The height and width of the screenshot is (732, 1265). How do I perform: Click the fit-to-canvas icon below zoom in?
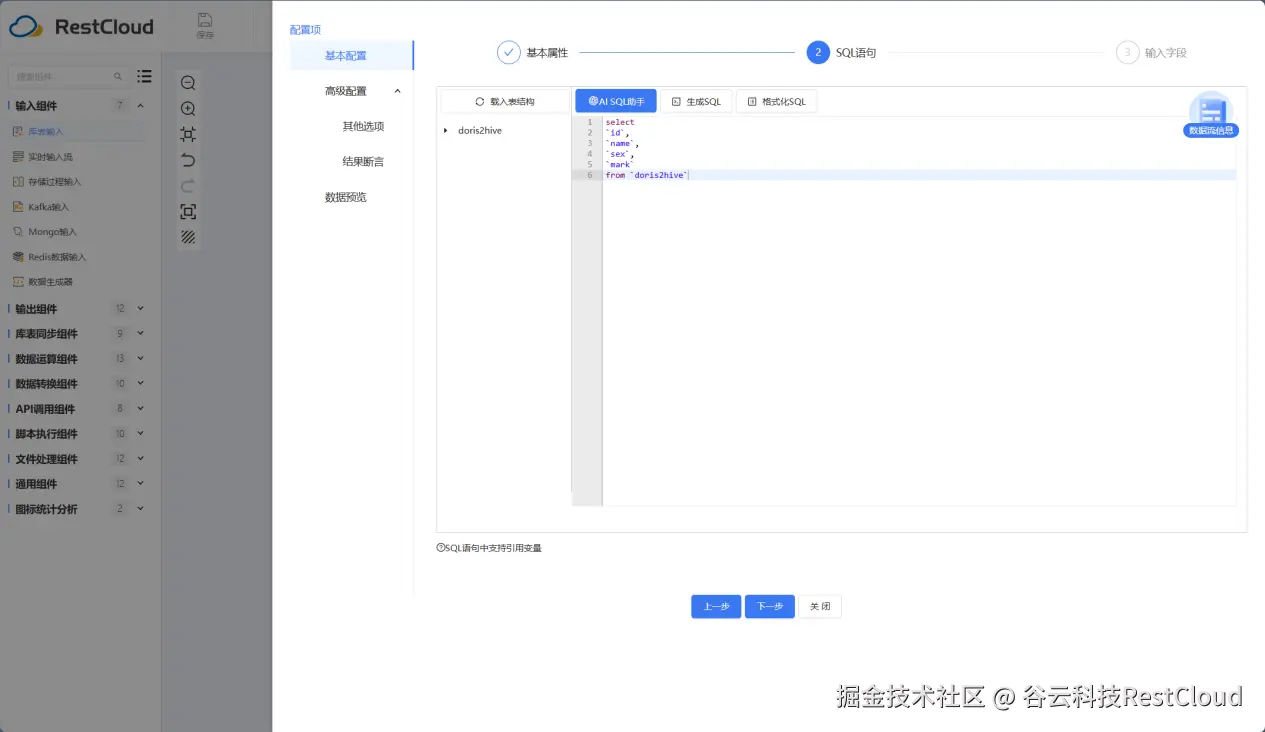tap(188, 134)
